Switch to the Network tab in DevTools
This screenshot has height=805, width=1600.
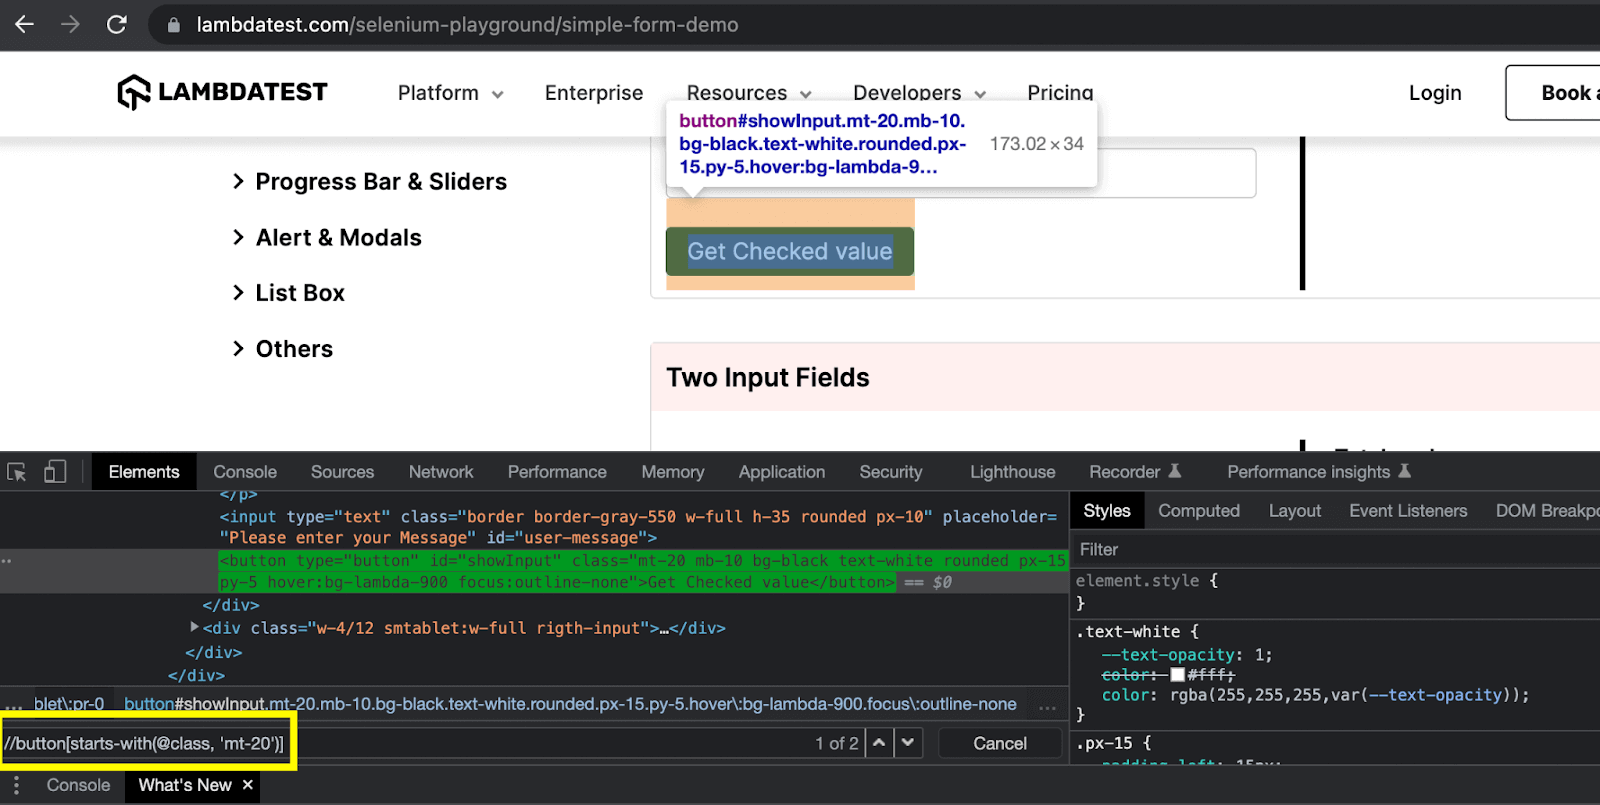[440, 472]
